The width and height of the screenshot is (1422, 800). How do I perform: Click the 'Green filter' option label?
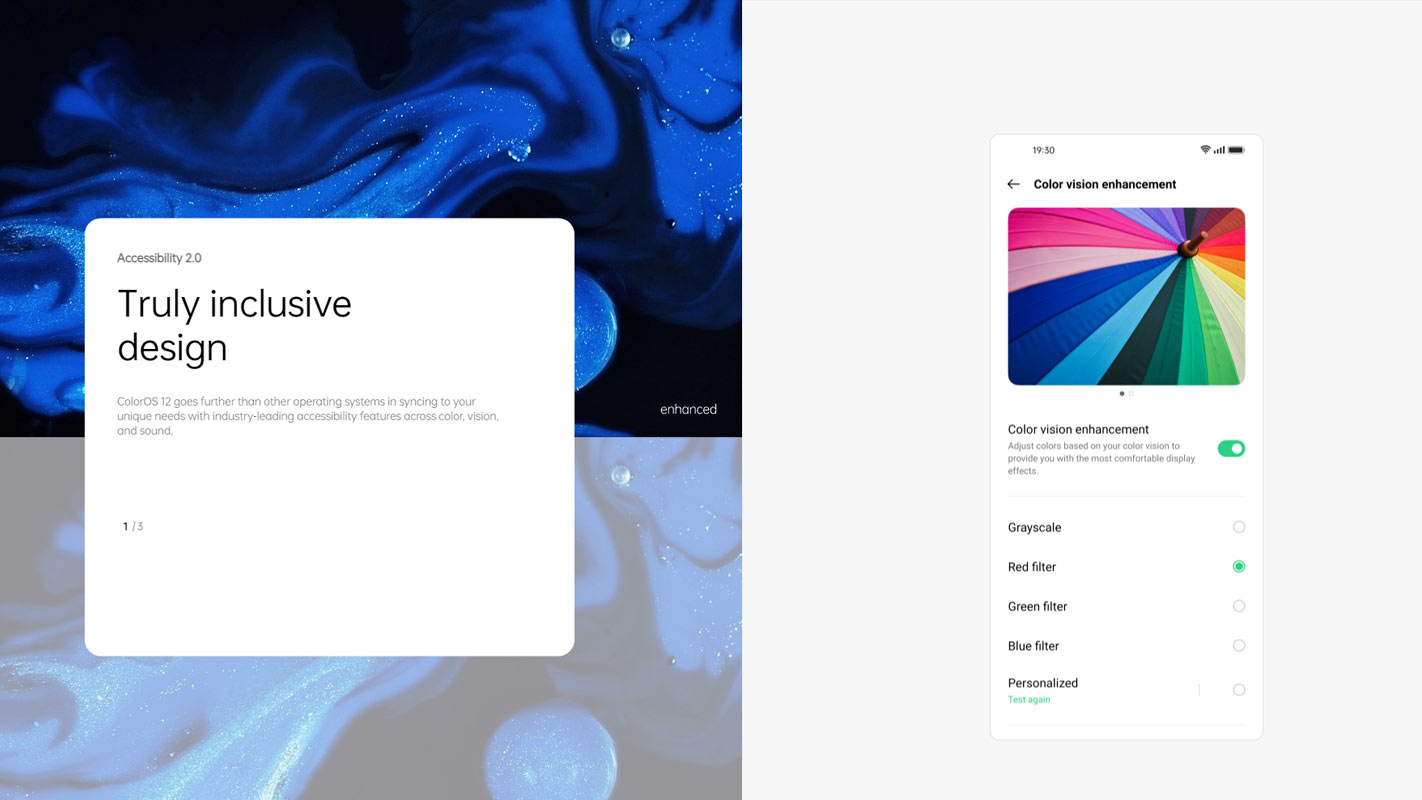pyautogui.click(x=1038, y=607)
